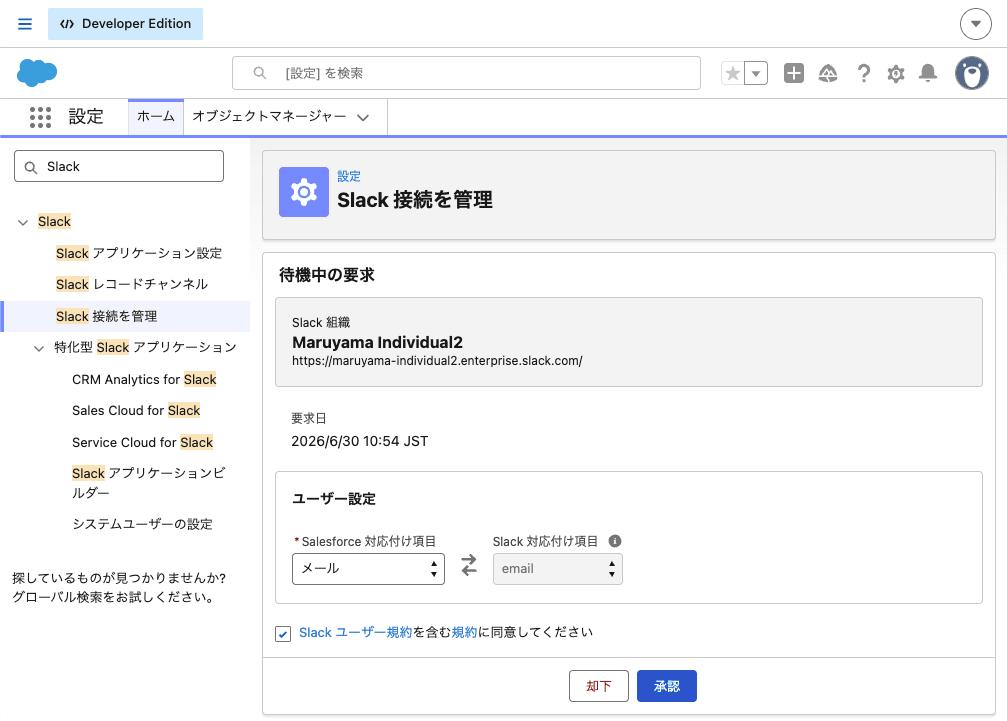The width and height of the screenshot is (1007, 721).
Task: Click the purple gear page header icon
Action: 304,192
